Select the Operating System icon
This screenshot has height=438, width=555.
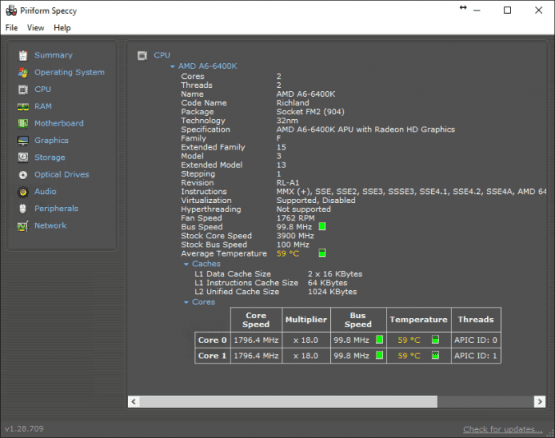(x=23, y=73)
